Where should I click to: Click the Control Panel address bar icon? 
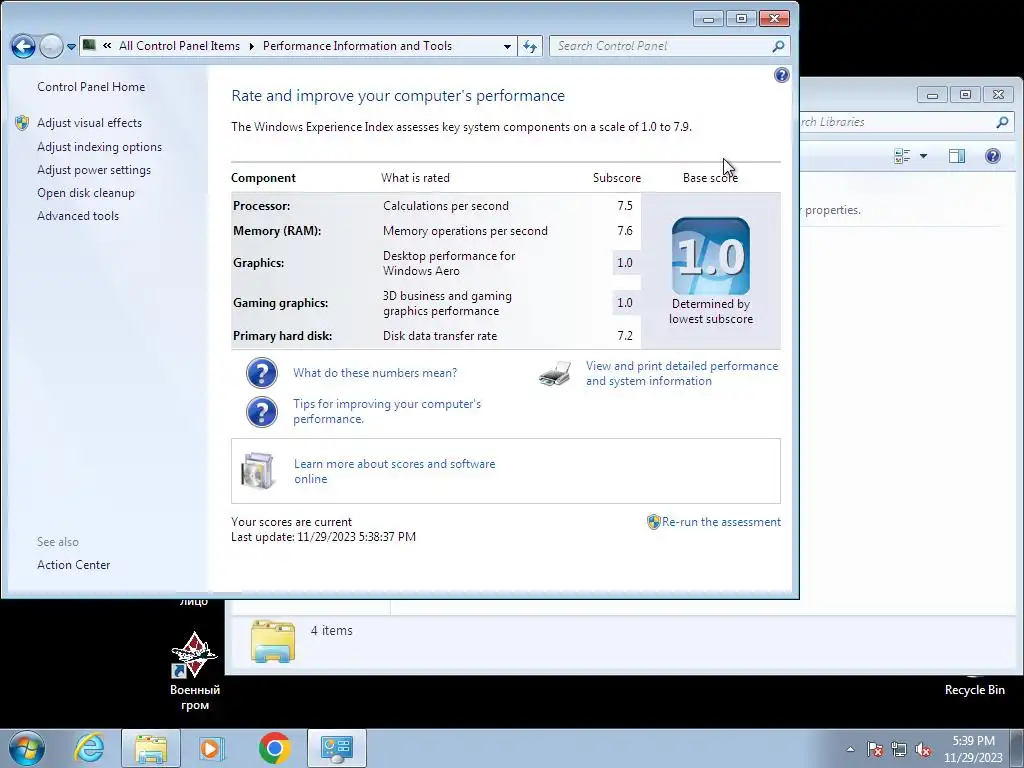[x=89, y=45]
